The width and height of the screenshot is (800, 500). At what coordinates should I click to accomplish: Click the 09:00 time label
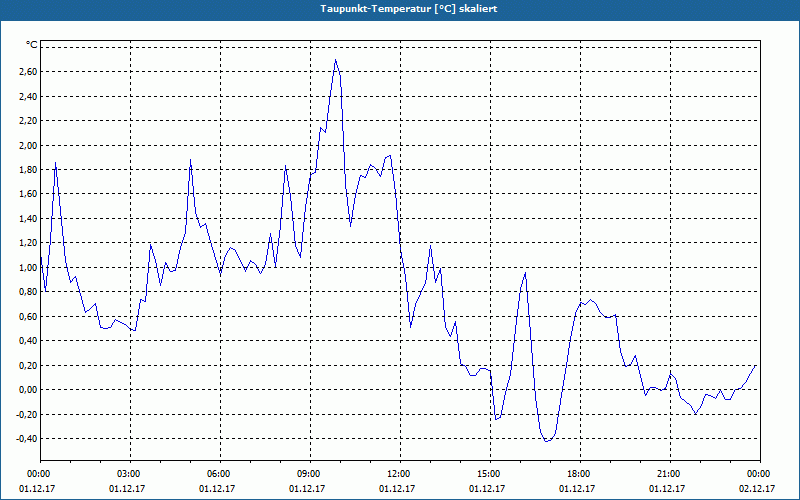[310, 474]
